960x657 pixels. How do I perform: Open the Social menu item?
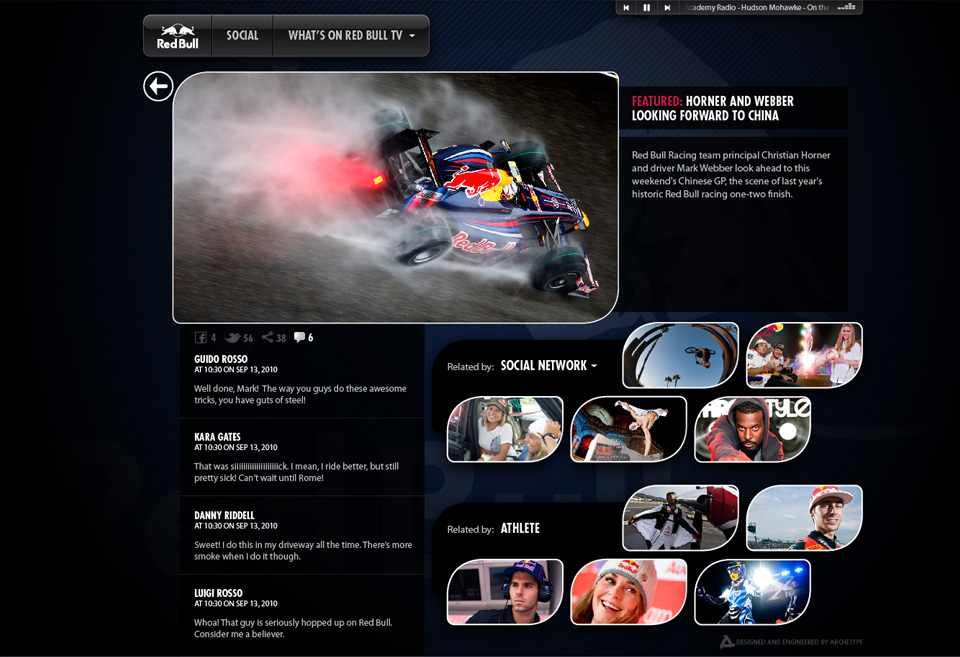(242, 36)
